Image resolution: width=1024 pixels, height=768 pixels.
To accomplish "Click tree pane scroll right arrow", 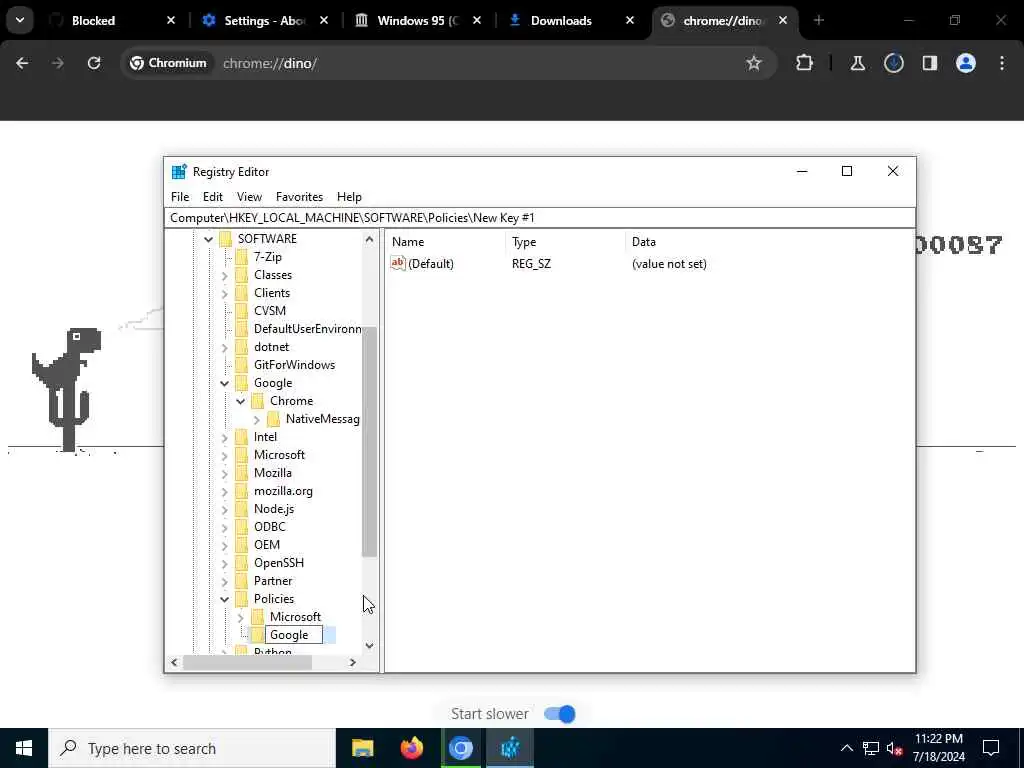I will pos(353,662).
